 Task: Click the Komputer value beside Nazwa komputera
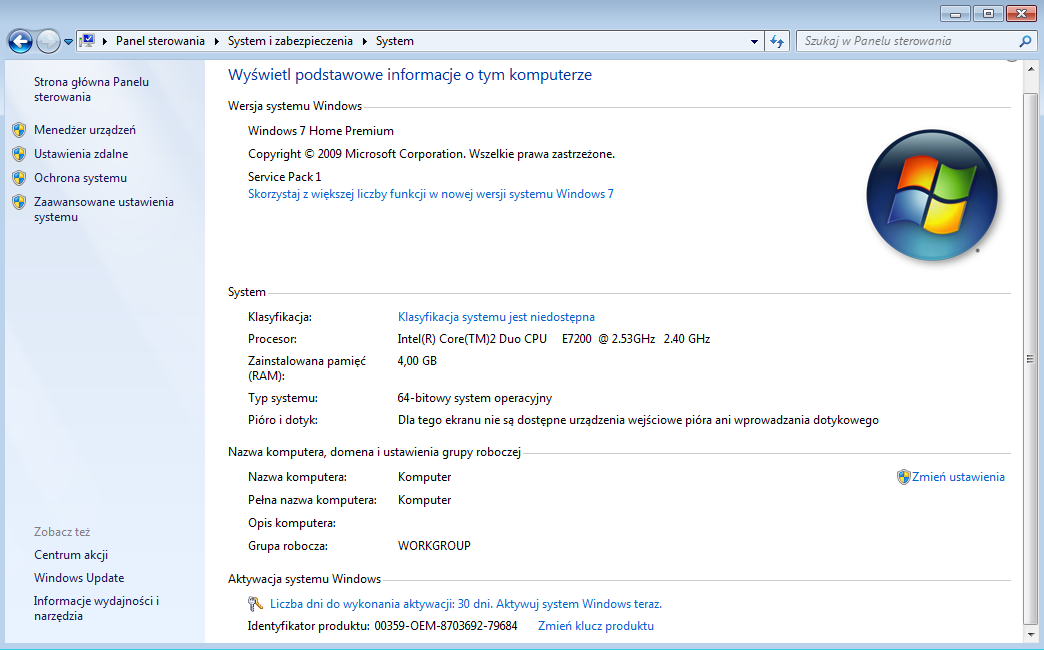[424, 477]
